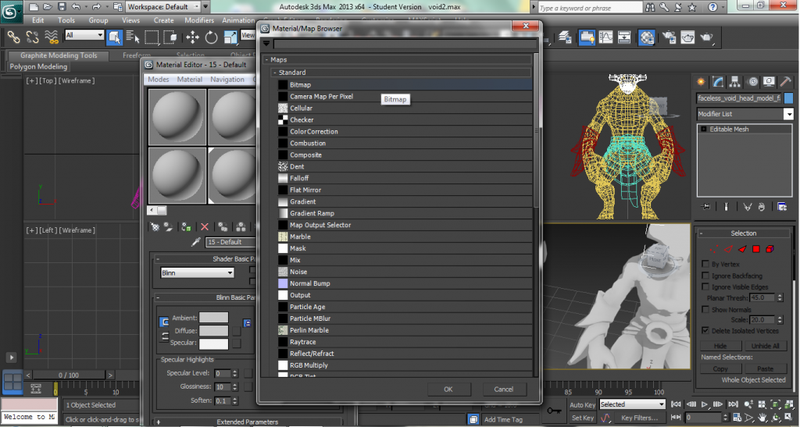Collapse the Maps group in the browser

pyautogui.click(x=267, y=60)
